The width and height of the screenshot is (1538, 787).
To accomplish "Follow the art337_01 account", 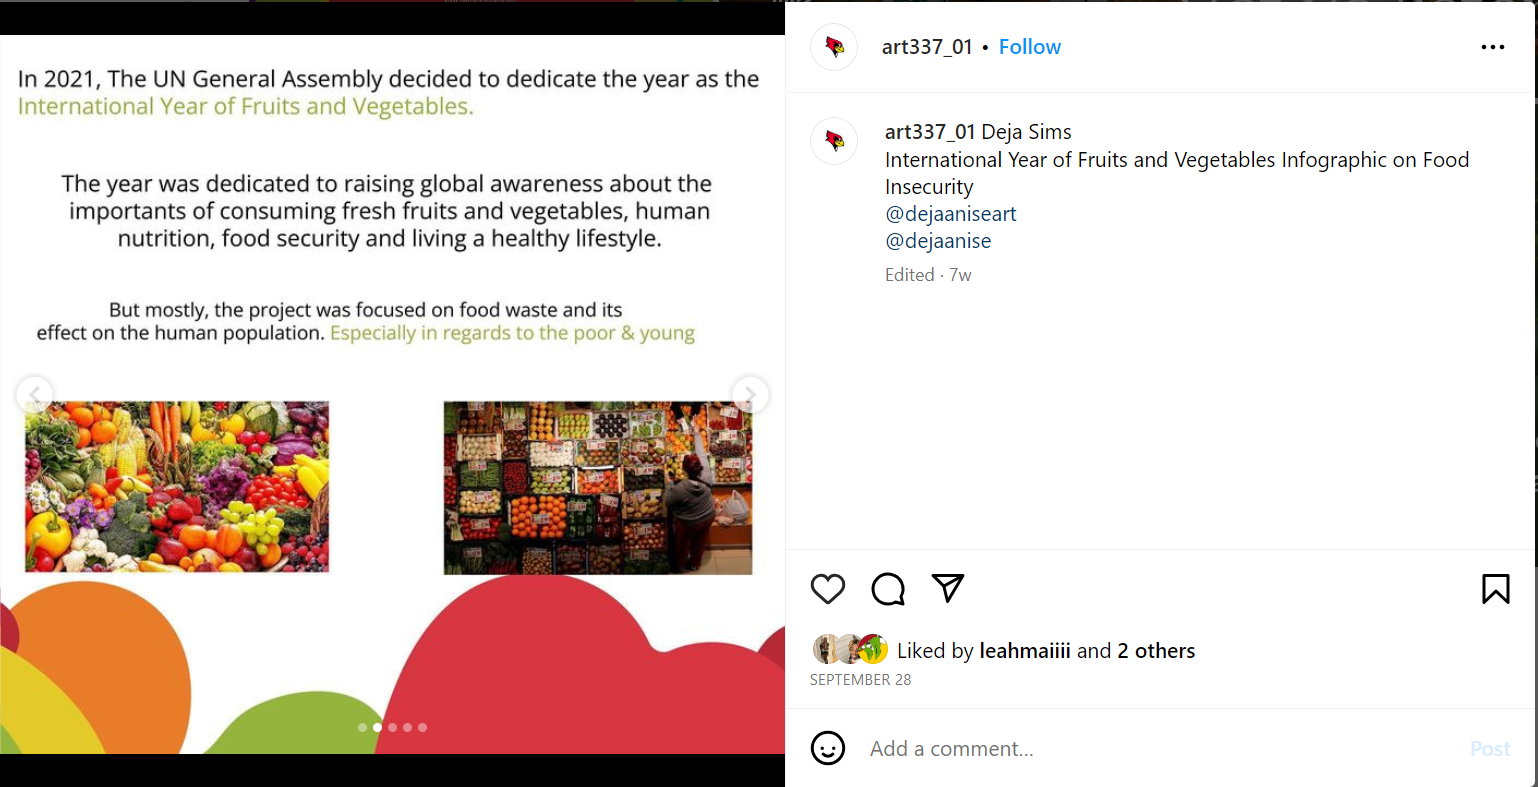I will click(x=1030, y=47).
